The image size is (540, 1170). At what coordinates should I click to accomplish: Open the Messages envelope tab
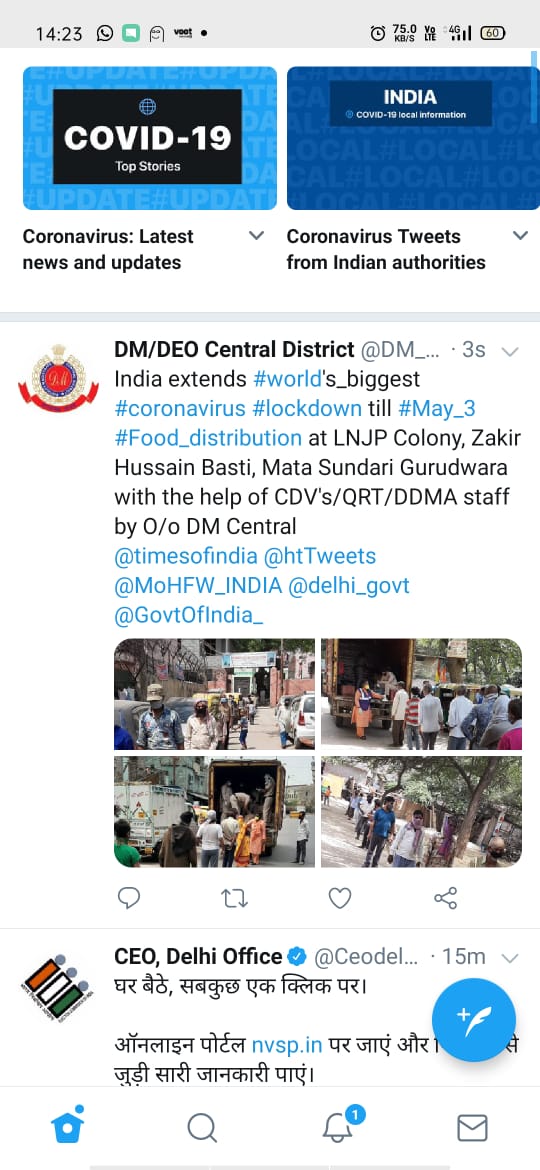pyautogui.click(x=472, y=1127)
